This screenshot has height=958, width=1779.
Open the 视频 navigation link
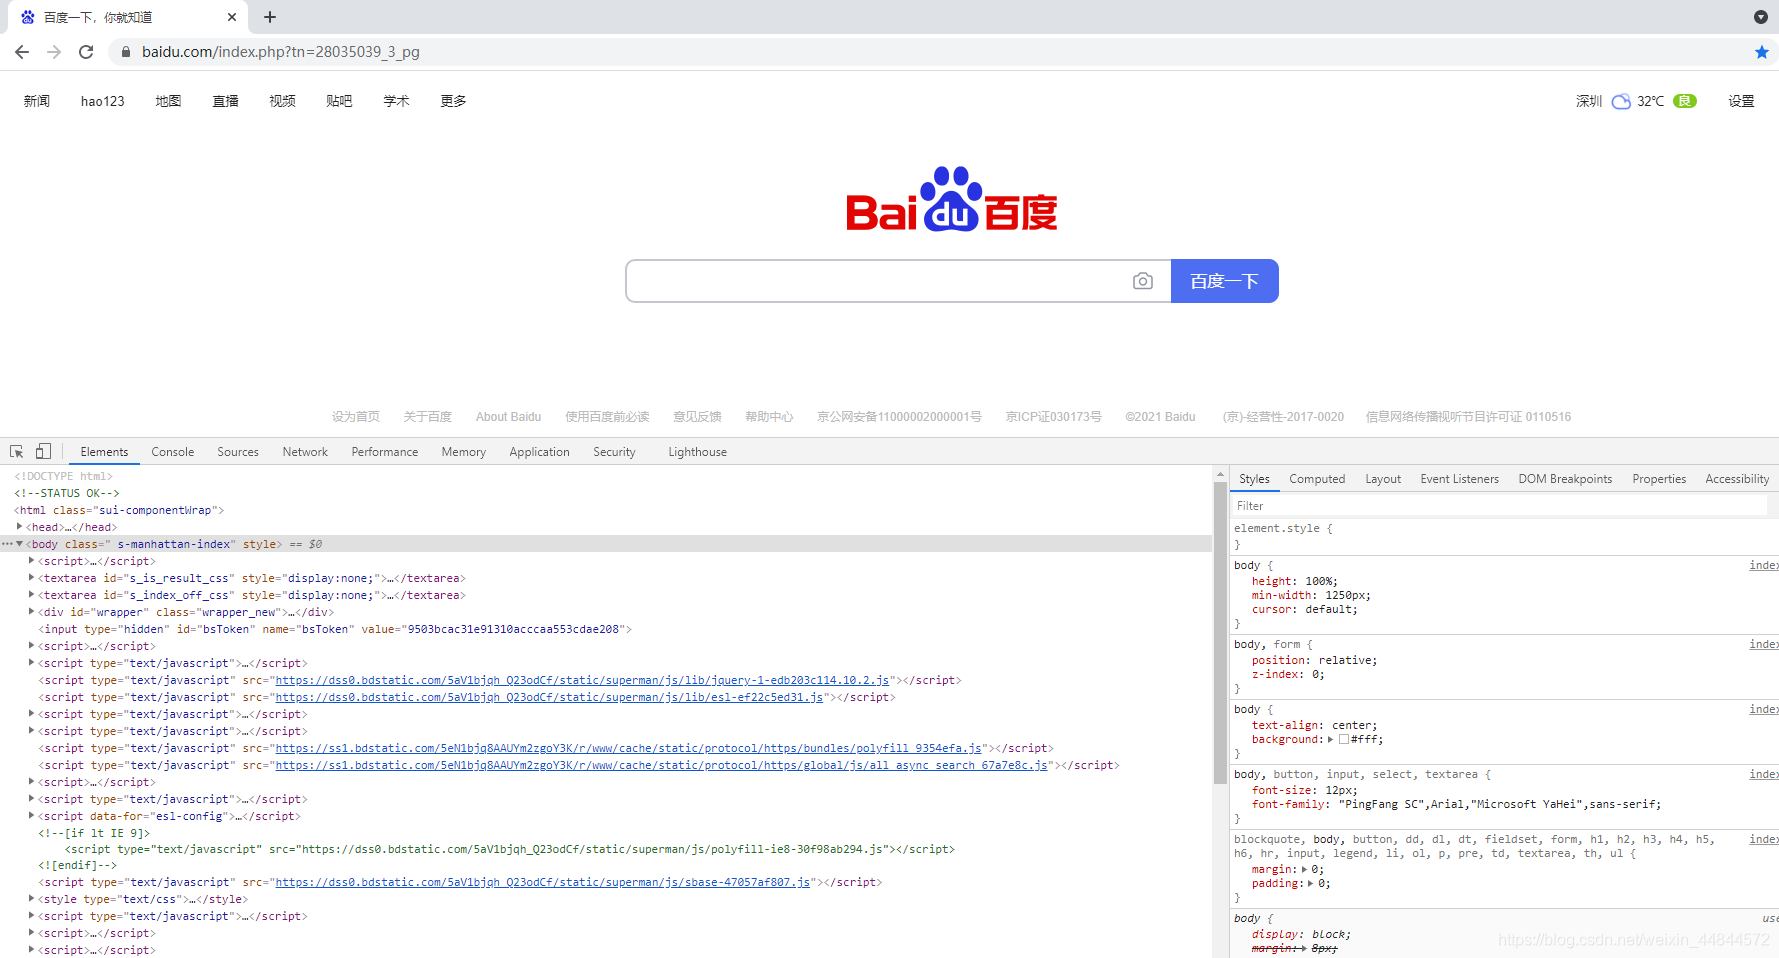click(282, 101)
